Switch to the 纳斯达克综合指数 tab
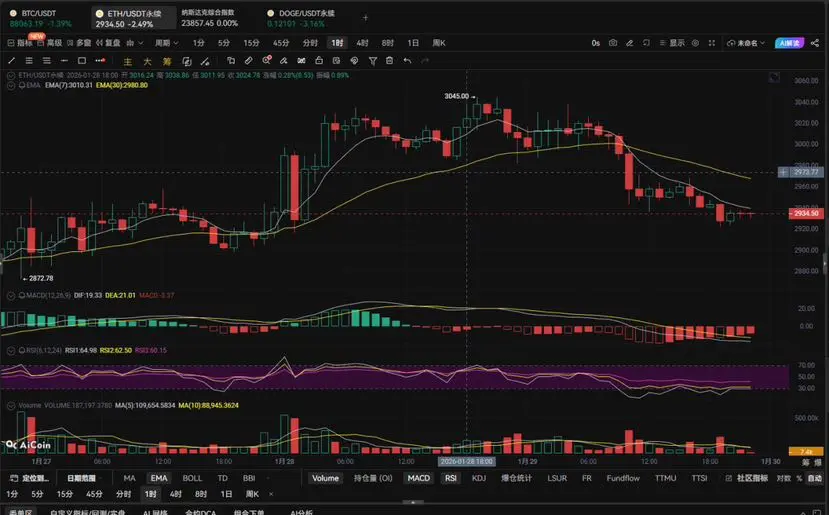 click(209, 19)
